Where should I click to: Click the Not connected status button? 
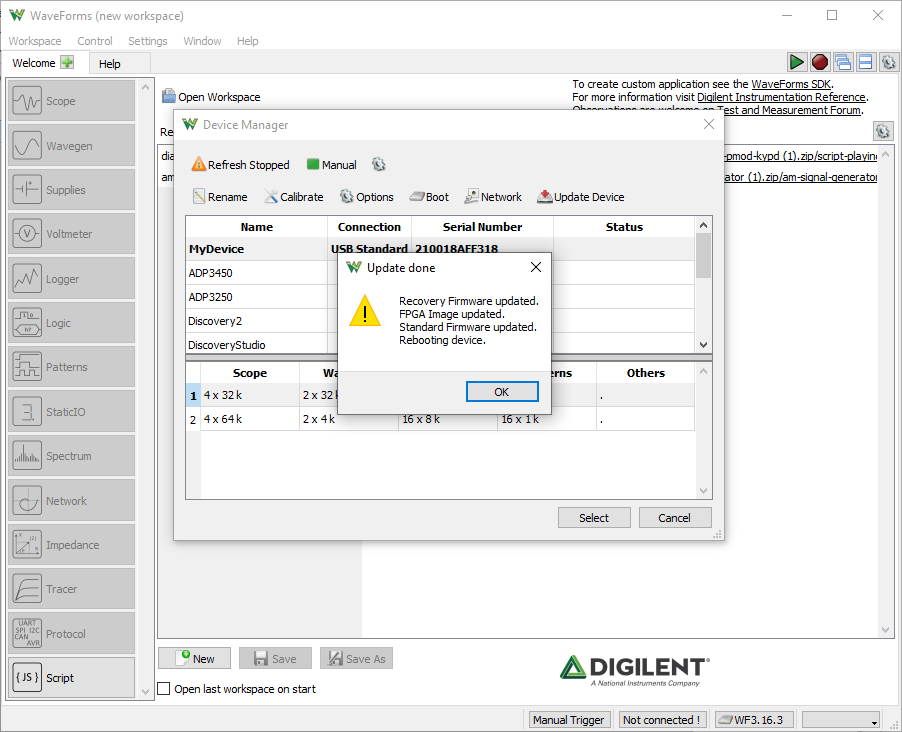click(662, 720)
